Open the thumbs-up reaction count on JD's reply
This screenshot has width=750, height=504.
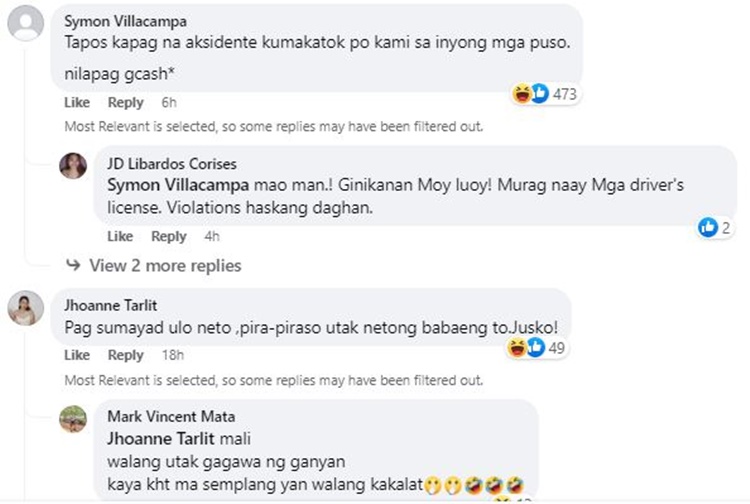(x=715, y=228)
